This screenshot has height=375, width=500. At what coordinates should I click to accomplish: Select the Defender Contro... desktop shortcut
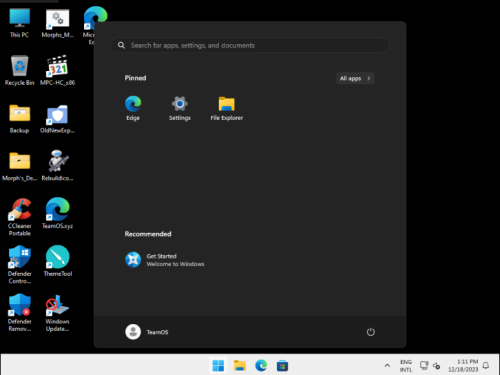[19, 265]
